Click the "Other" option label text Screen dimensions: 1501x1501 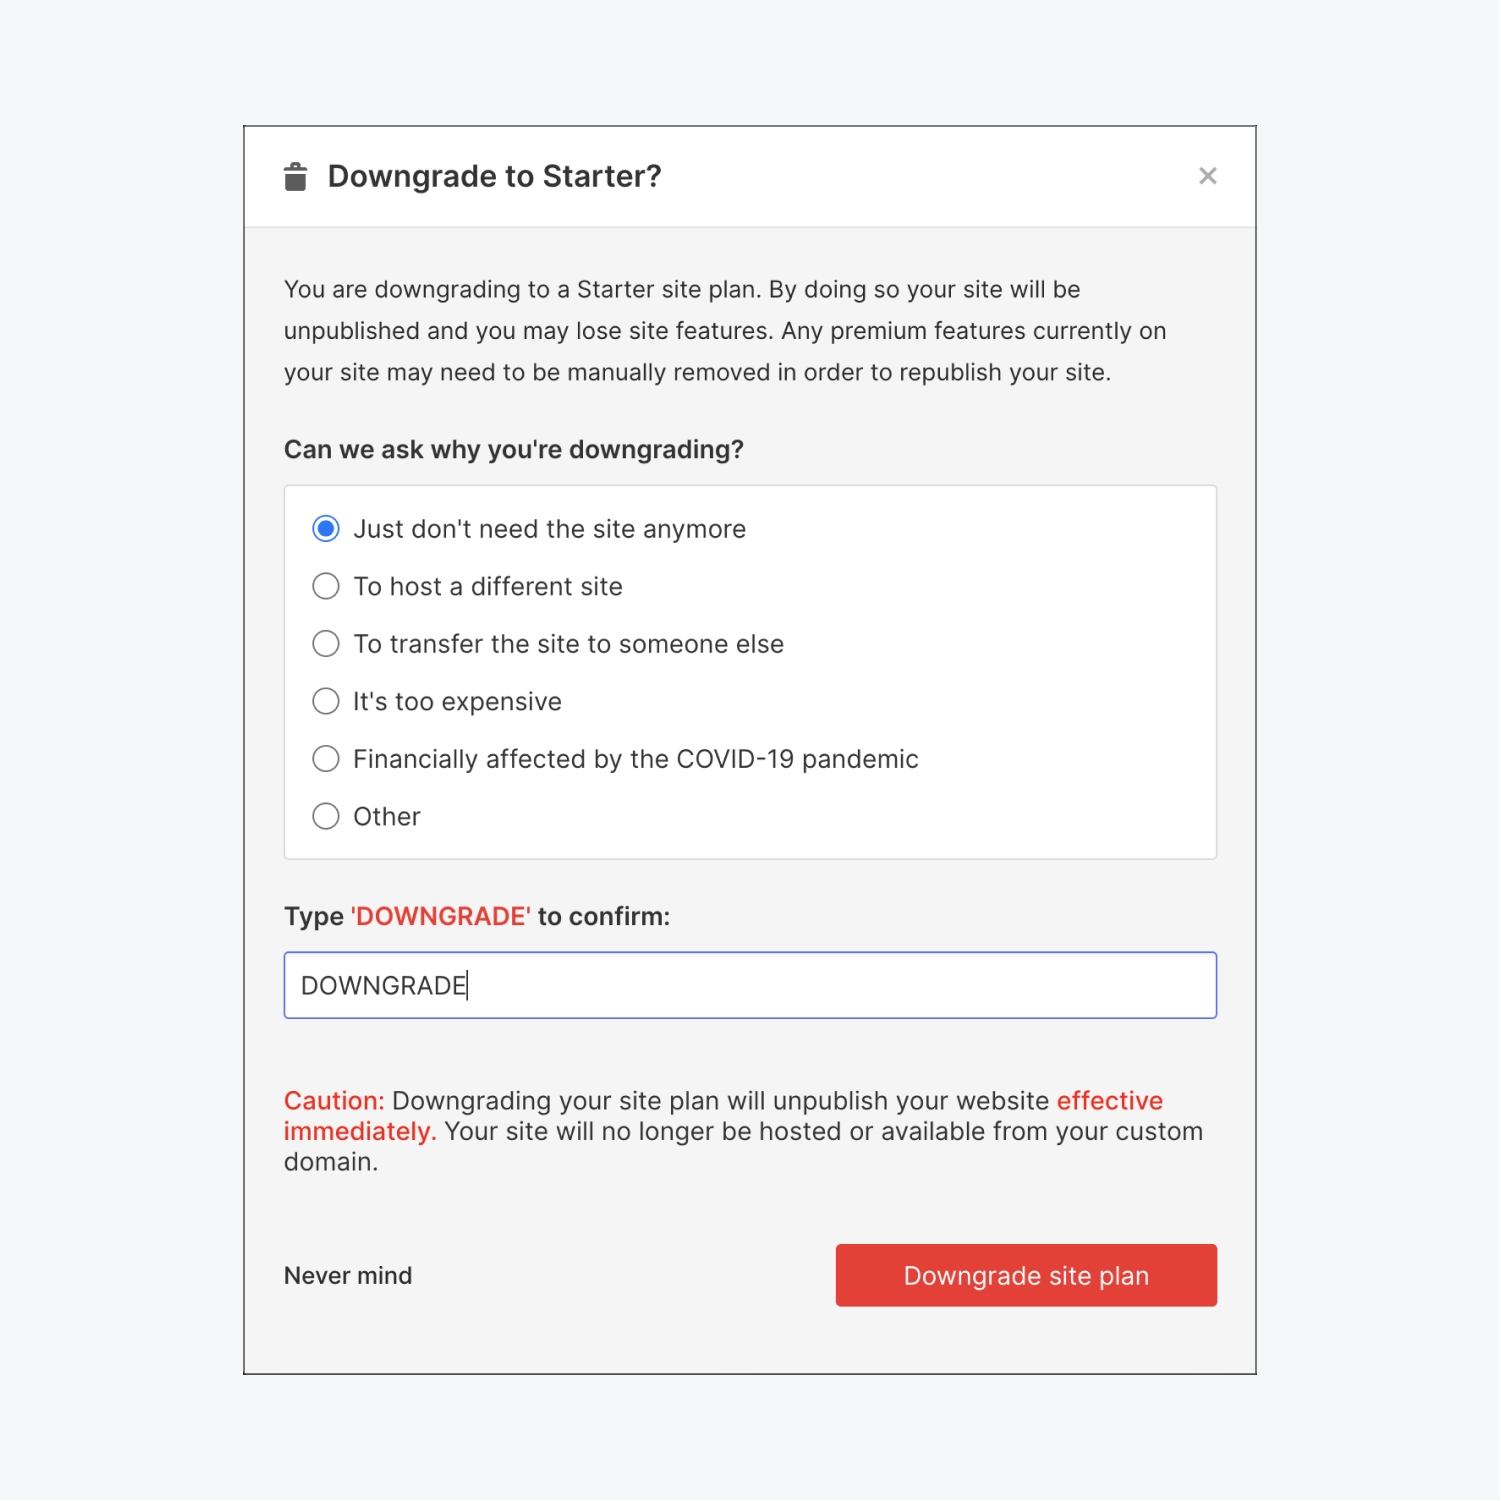point(386,817)
